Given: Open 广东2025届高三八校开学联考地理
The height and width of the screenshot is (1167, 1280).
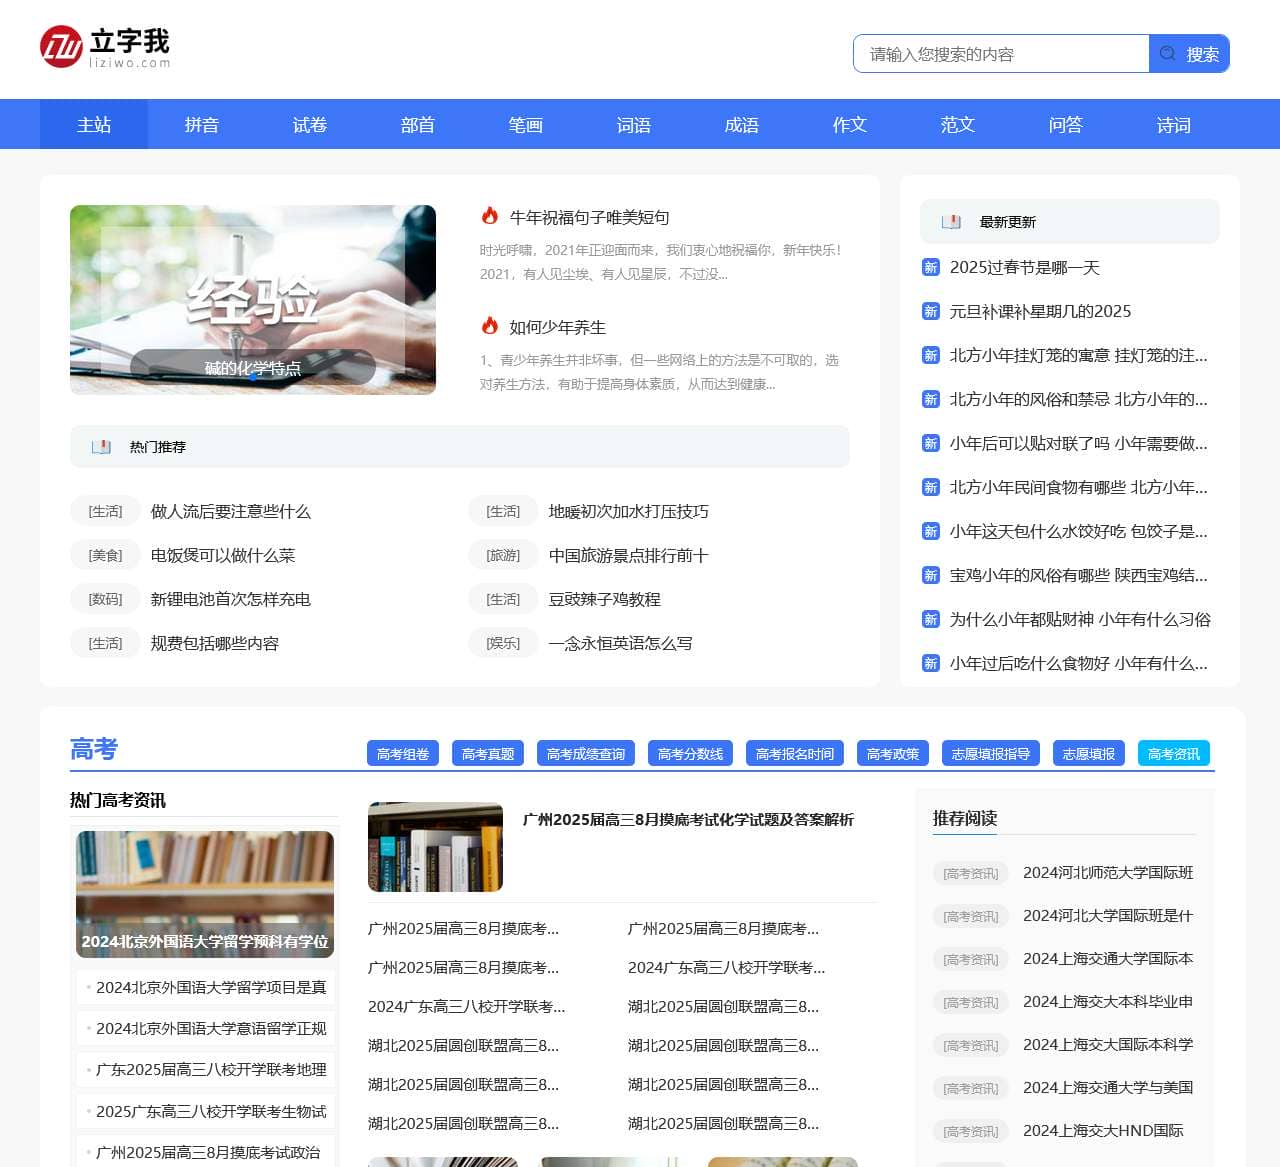Looking at the screenshot, I should [x=211, y=1069].
